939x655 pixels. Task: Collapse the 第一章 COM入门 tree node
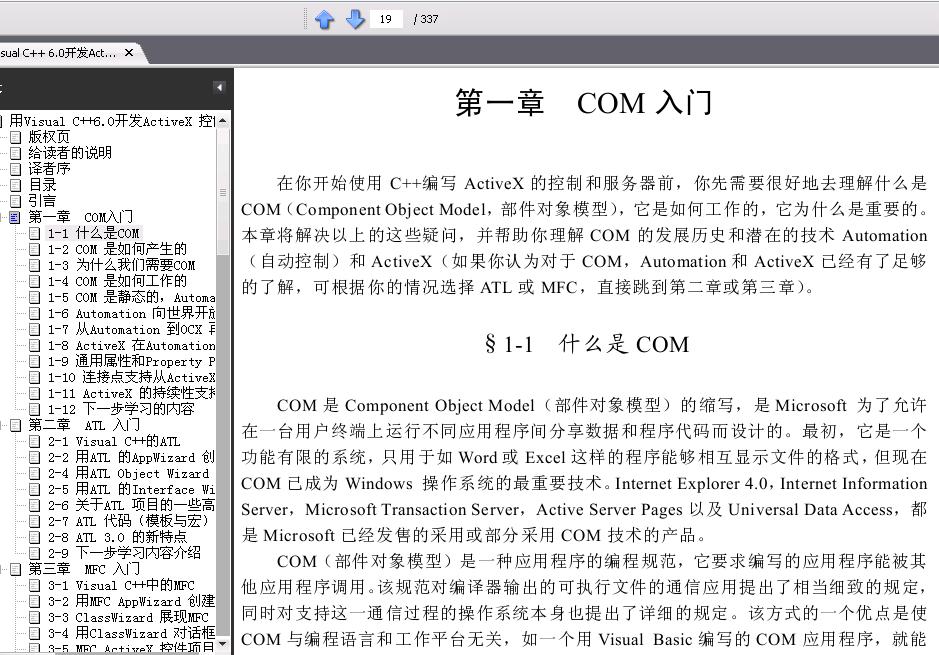point(2,217)
